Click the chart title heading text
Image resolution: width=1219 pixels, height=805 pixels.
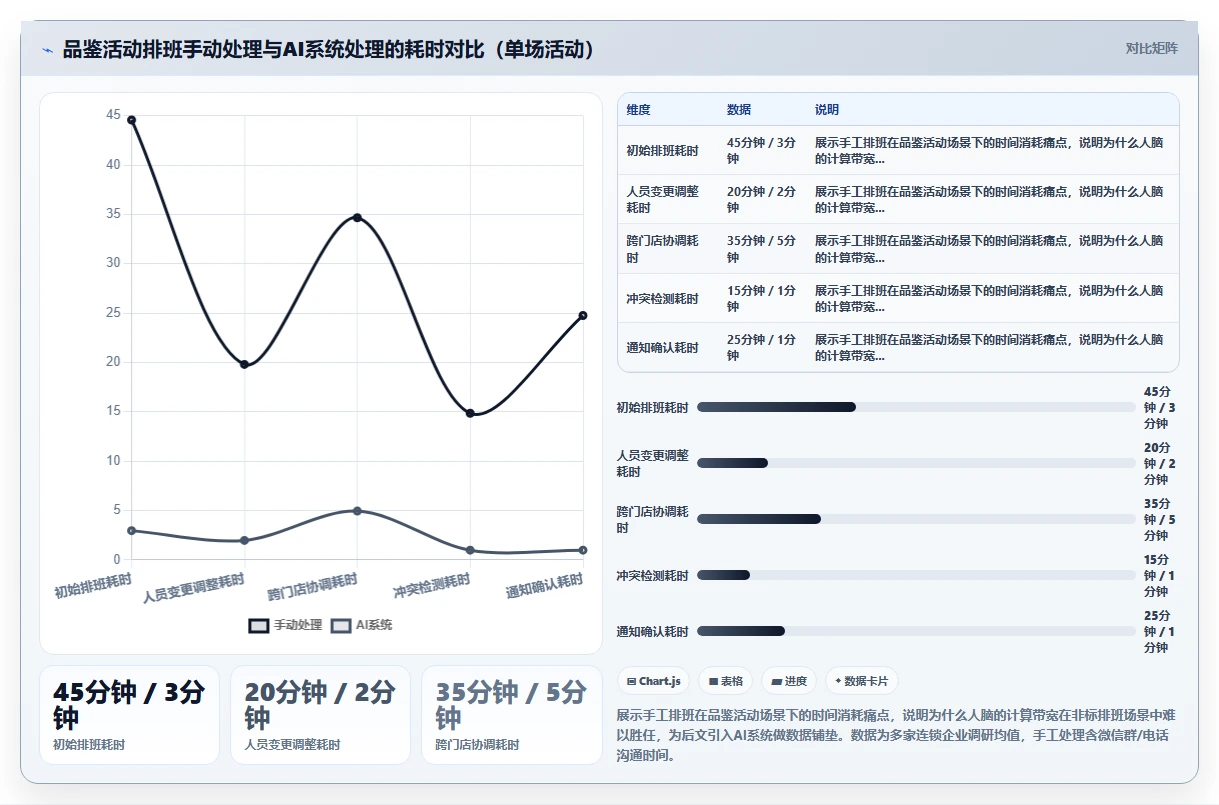point(329,49)
